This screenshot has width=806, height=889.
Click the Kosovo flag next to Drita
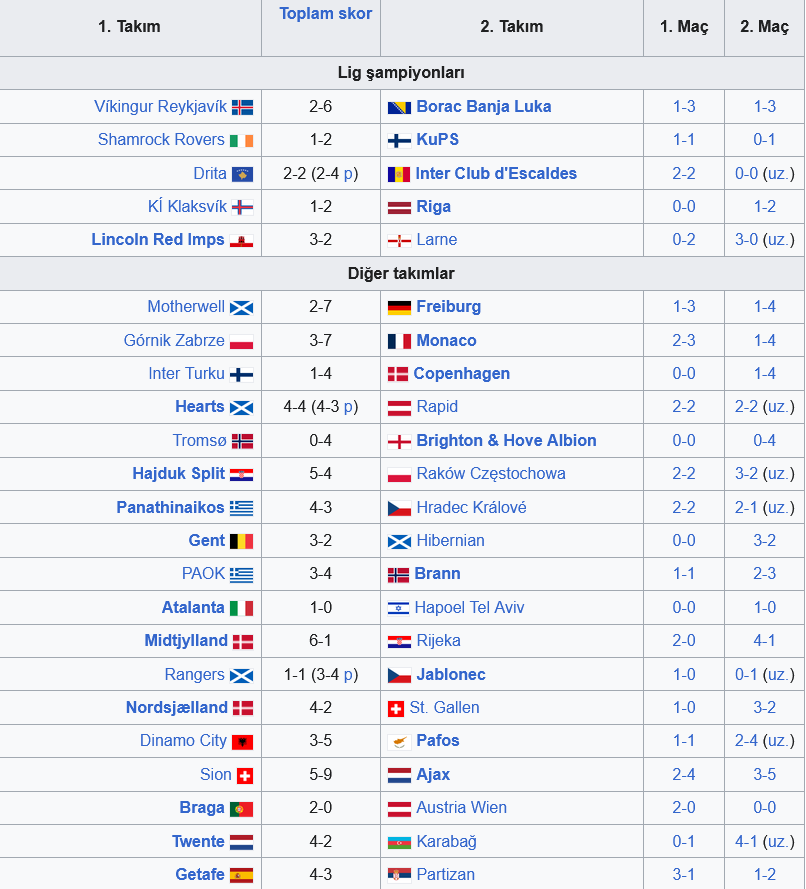click(242, 174)
